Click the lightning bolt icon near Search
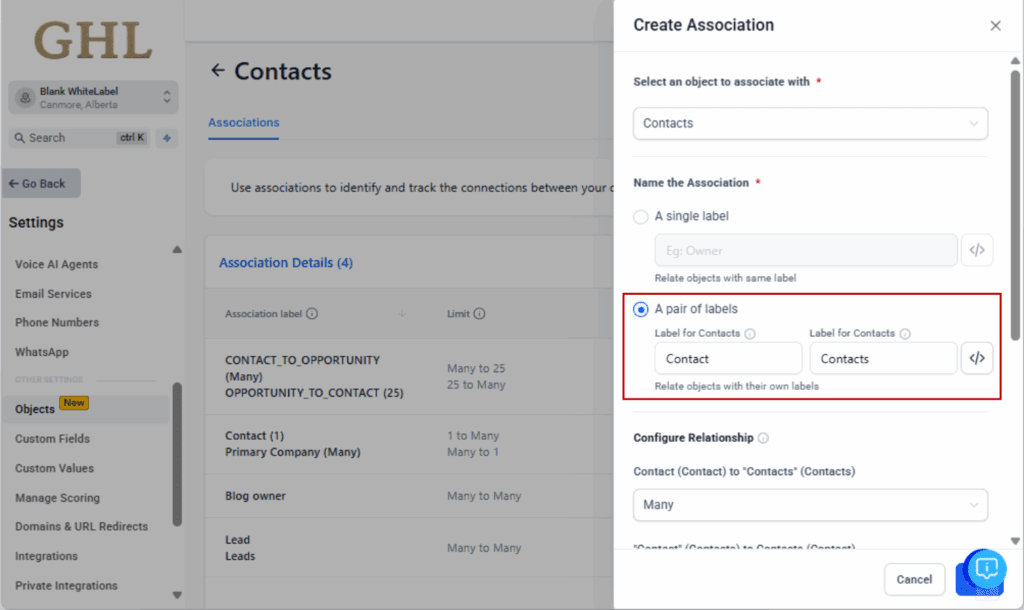 [x=167, y=138]
